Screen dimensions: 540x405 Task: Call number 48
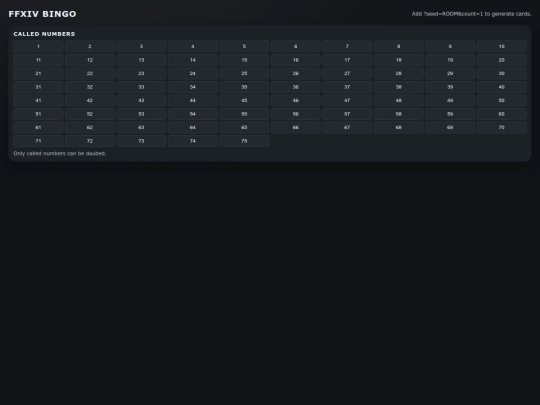[x=398, y=101]
